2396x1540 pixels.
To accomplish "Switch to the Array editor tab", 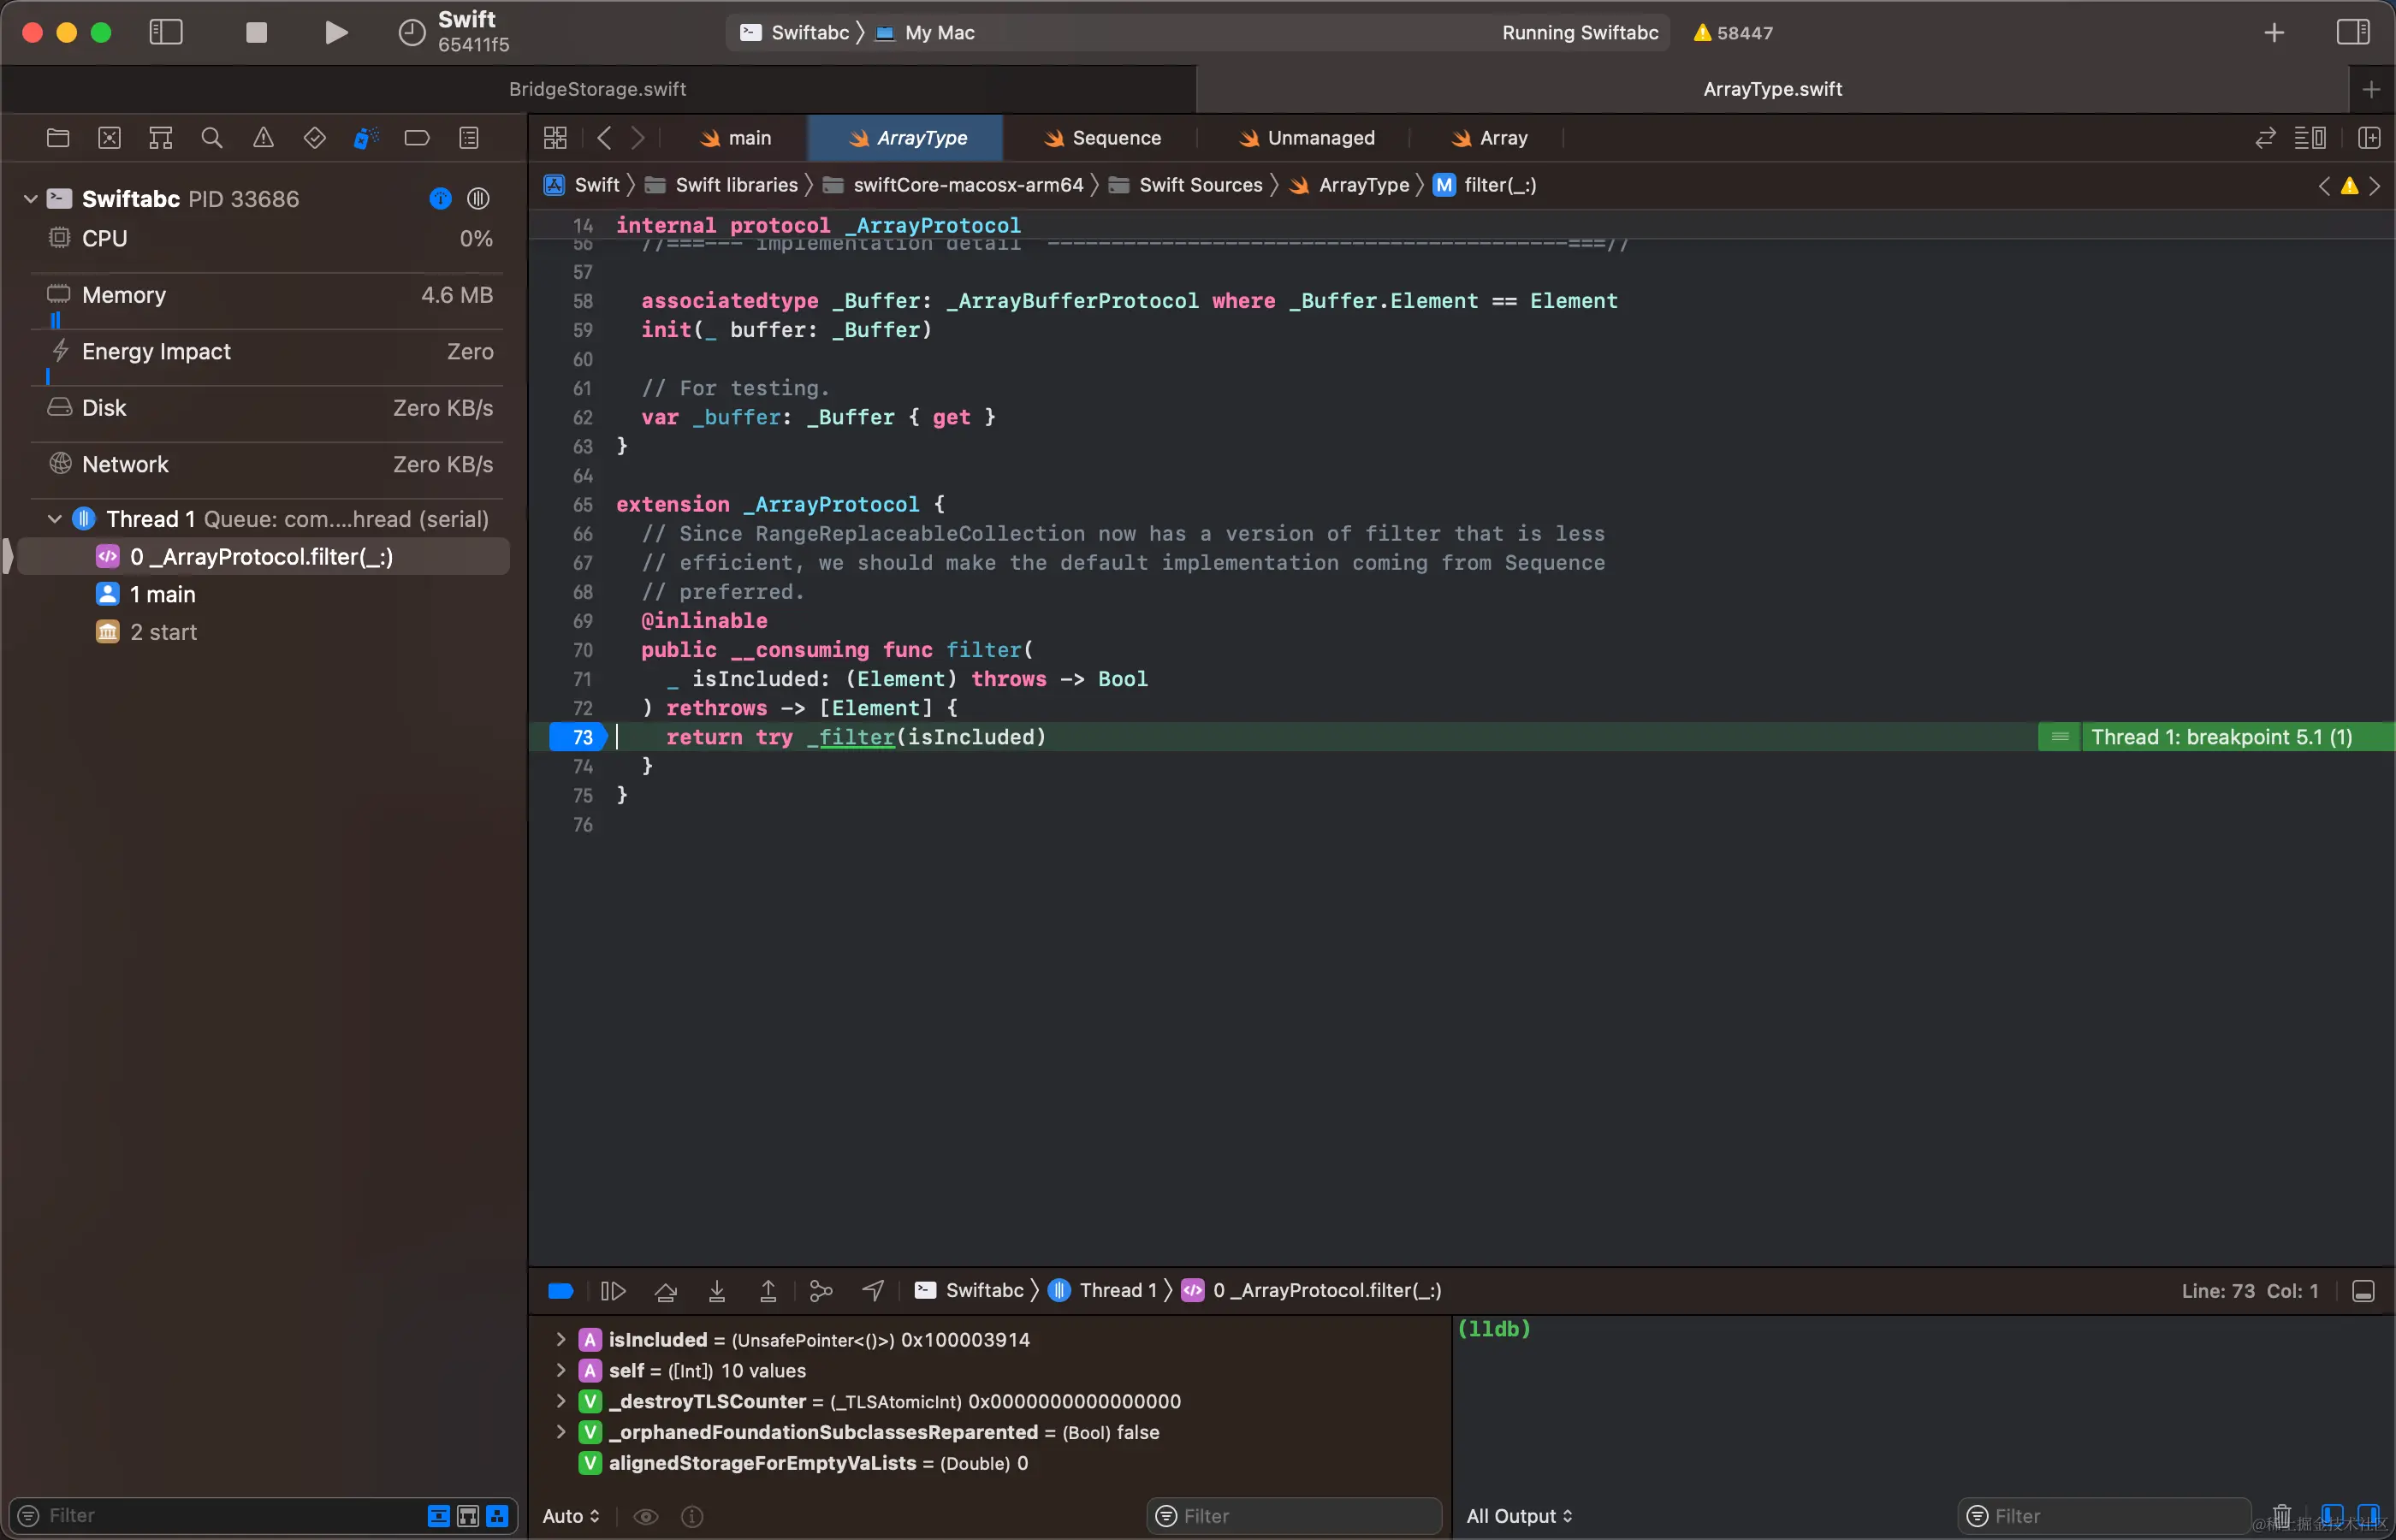I will (x=1489, y=138).
